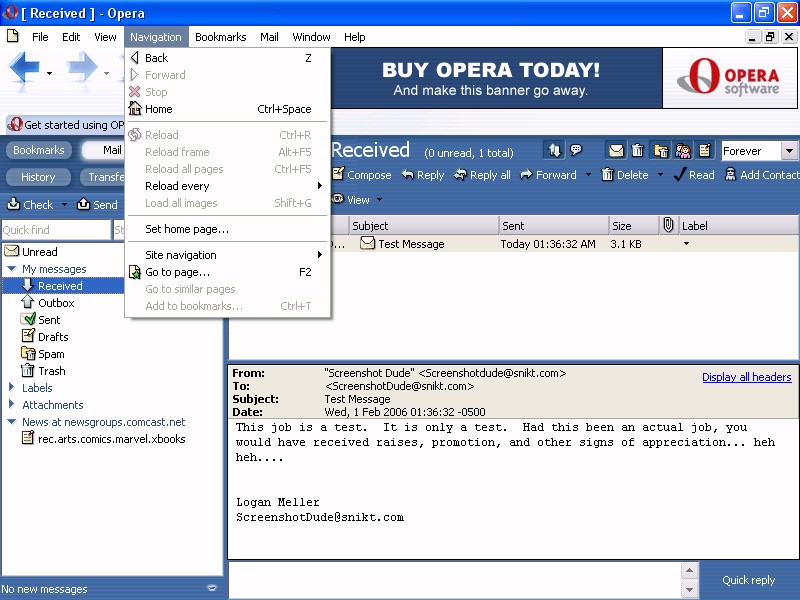800x600 pixels.
Task: Forward the message with the Forward button
Action: [548, 174]
